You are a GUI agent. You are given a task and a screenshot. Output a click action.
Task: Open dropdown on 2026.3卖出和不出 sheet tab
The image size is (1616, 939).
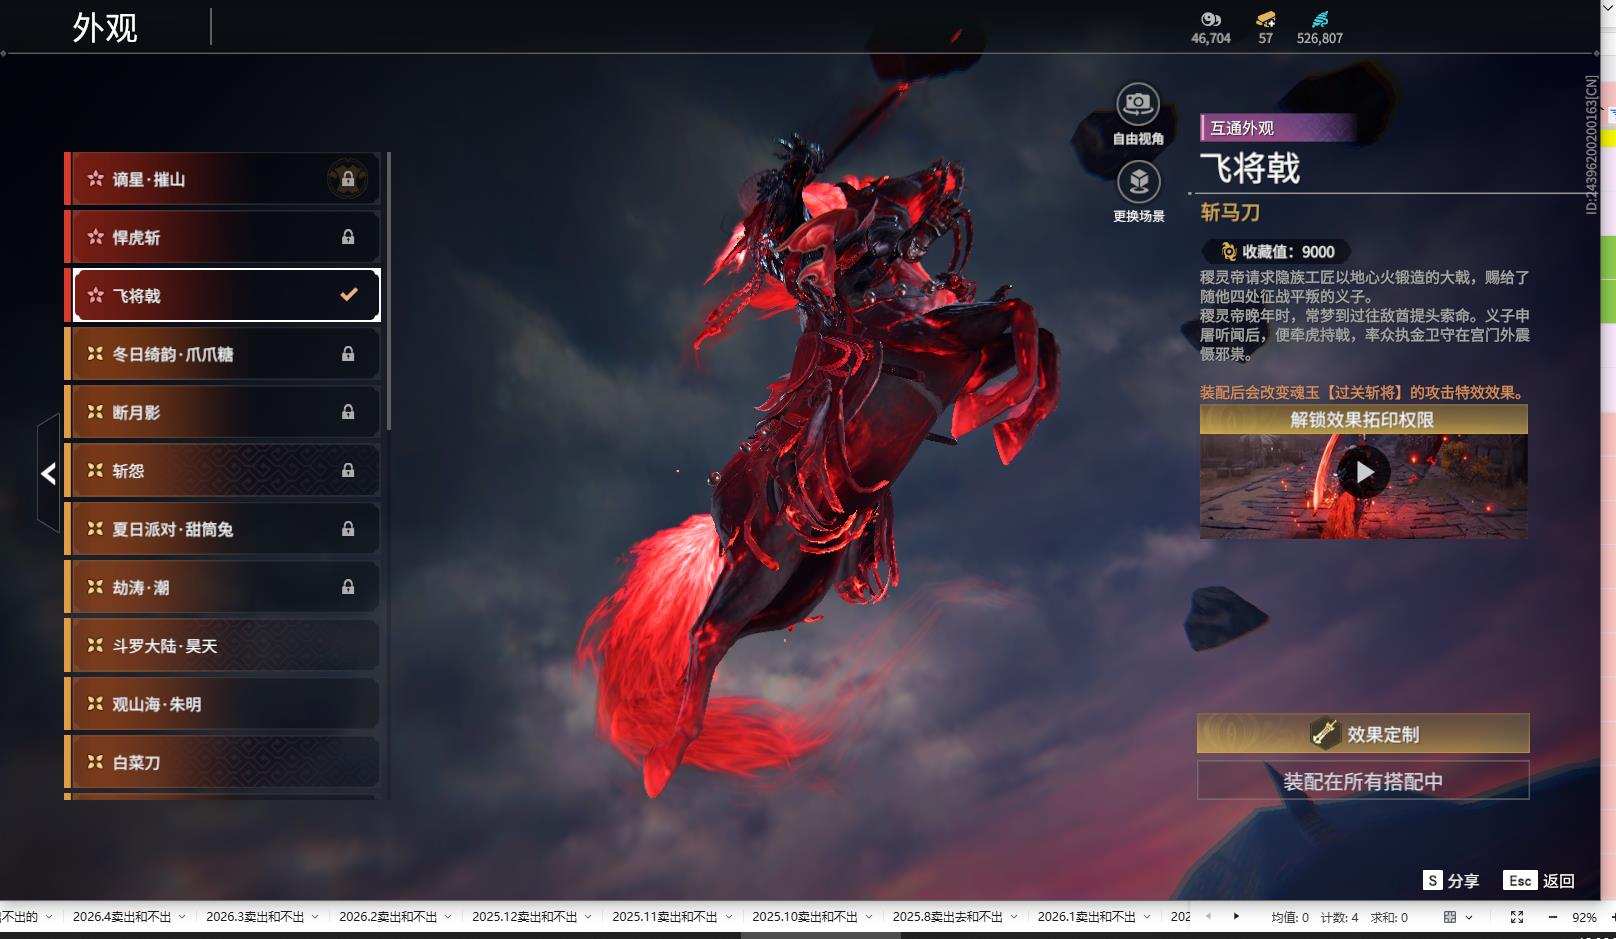[315, 917]
